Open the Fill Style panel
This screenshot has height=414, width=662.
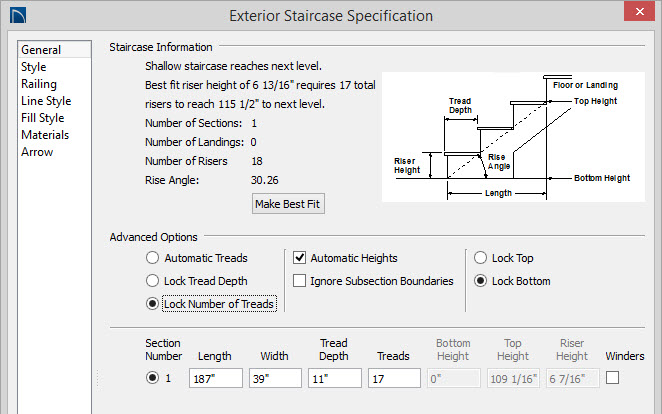(42, 118)
